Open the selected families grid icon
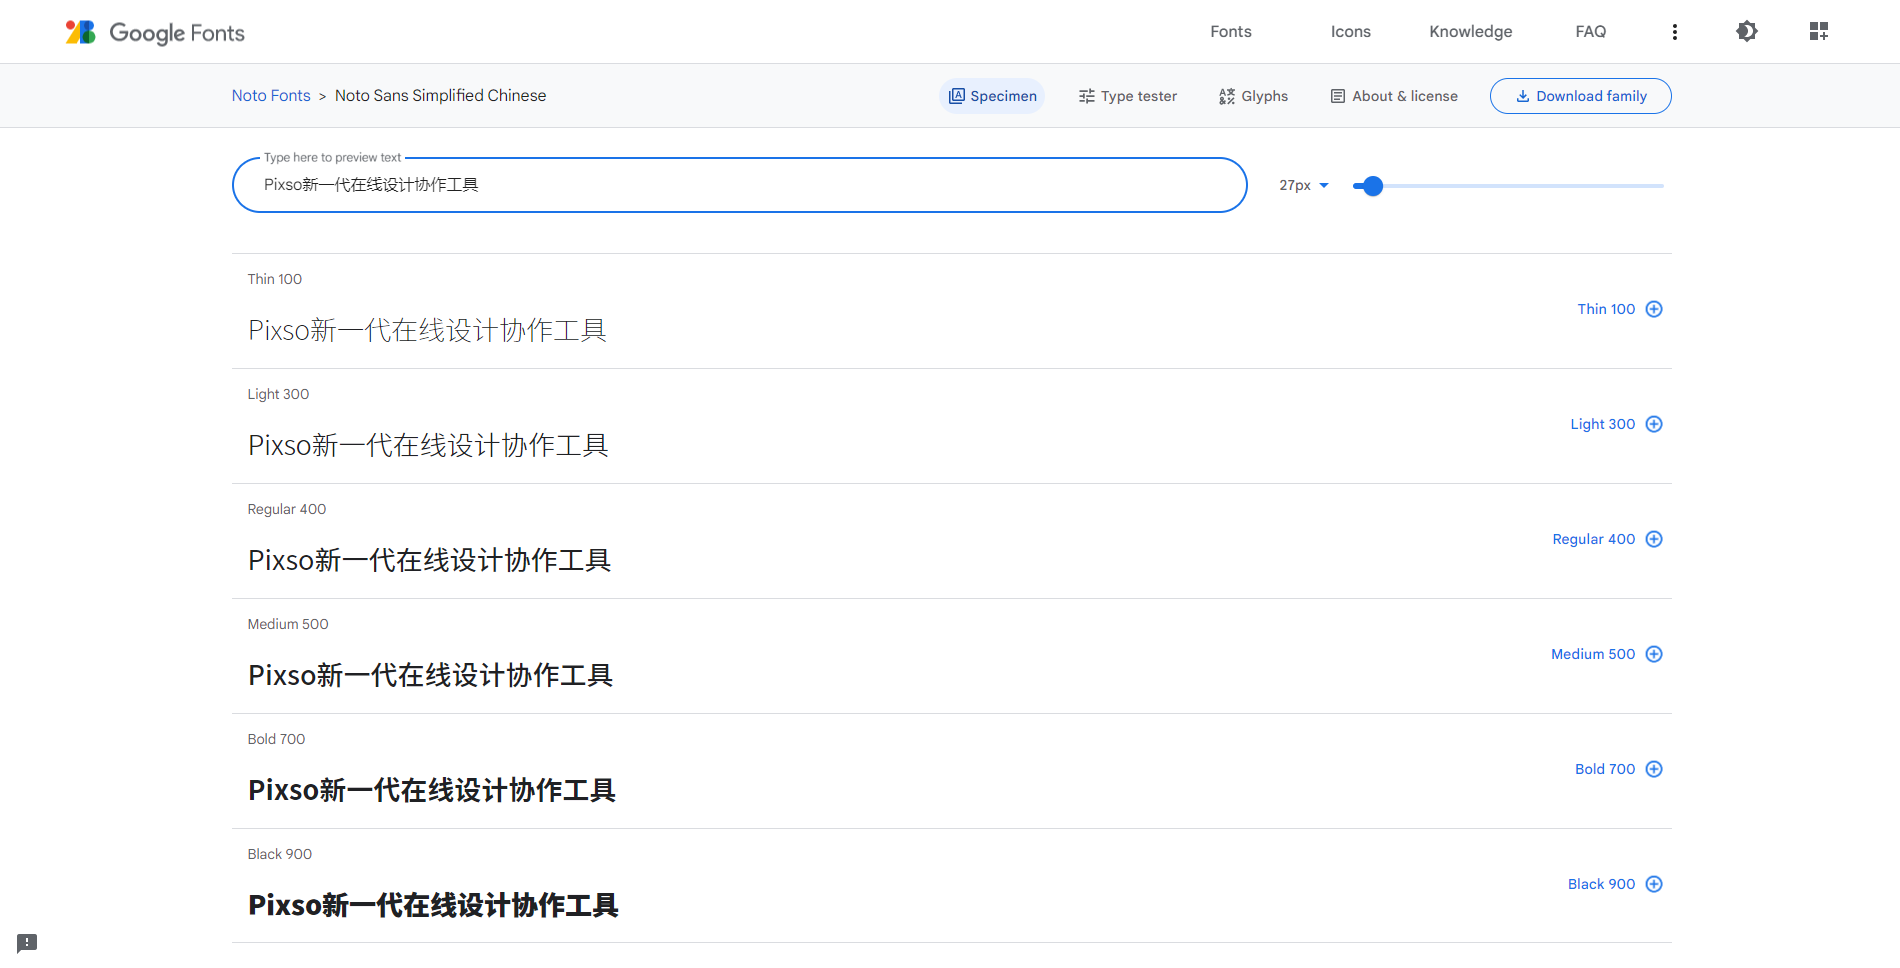The height and width of the screenshot is (968, 1900). pos(1819,31)
